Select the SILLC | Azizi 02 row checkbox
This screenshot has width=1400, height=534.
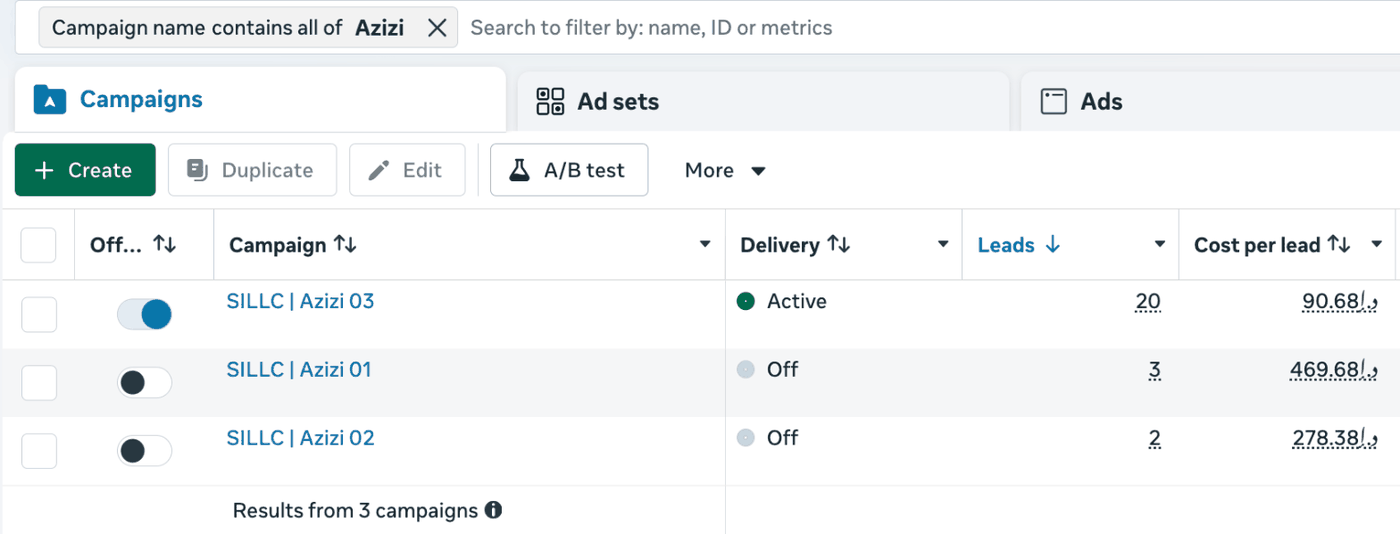[39, 451]
